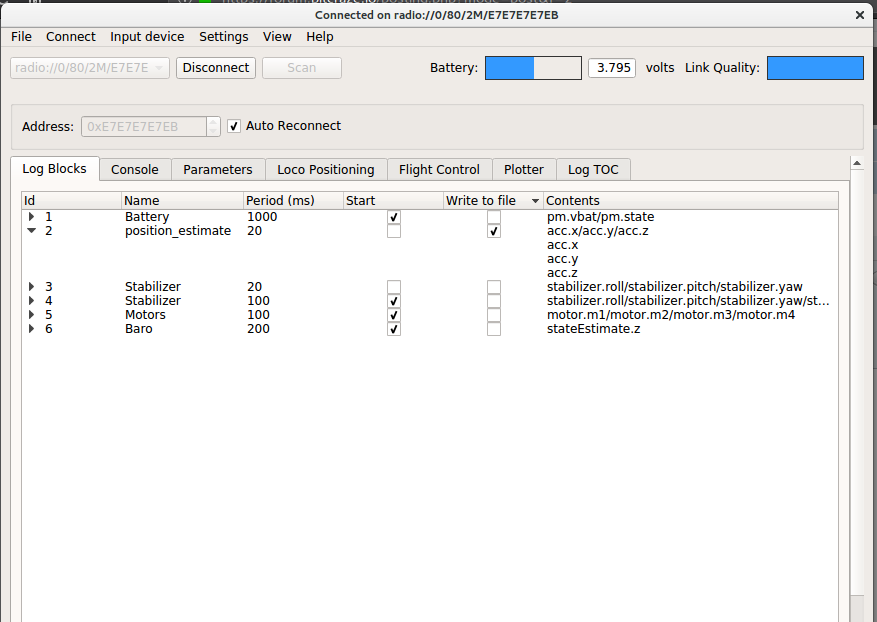877x622 pixels.
Task: Click the Write to file column sort arrow
Action: (x=535, y=201)
